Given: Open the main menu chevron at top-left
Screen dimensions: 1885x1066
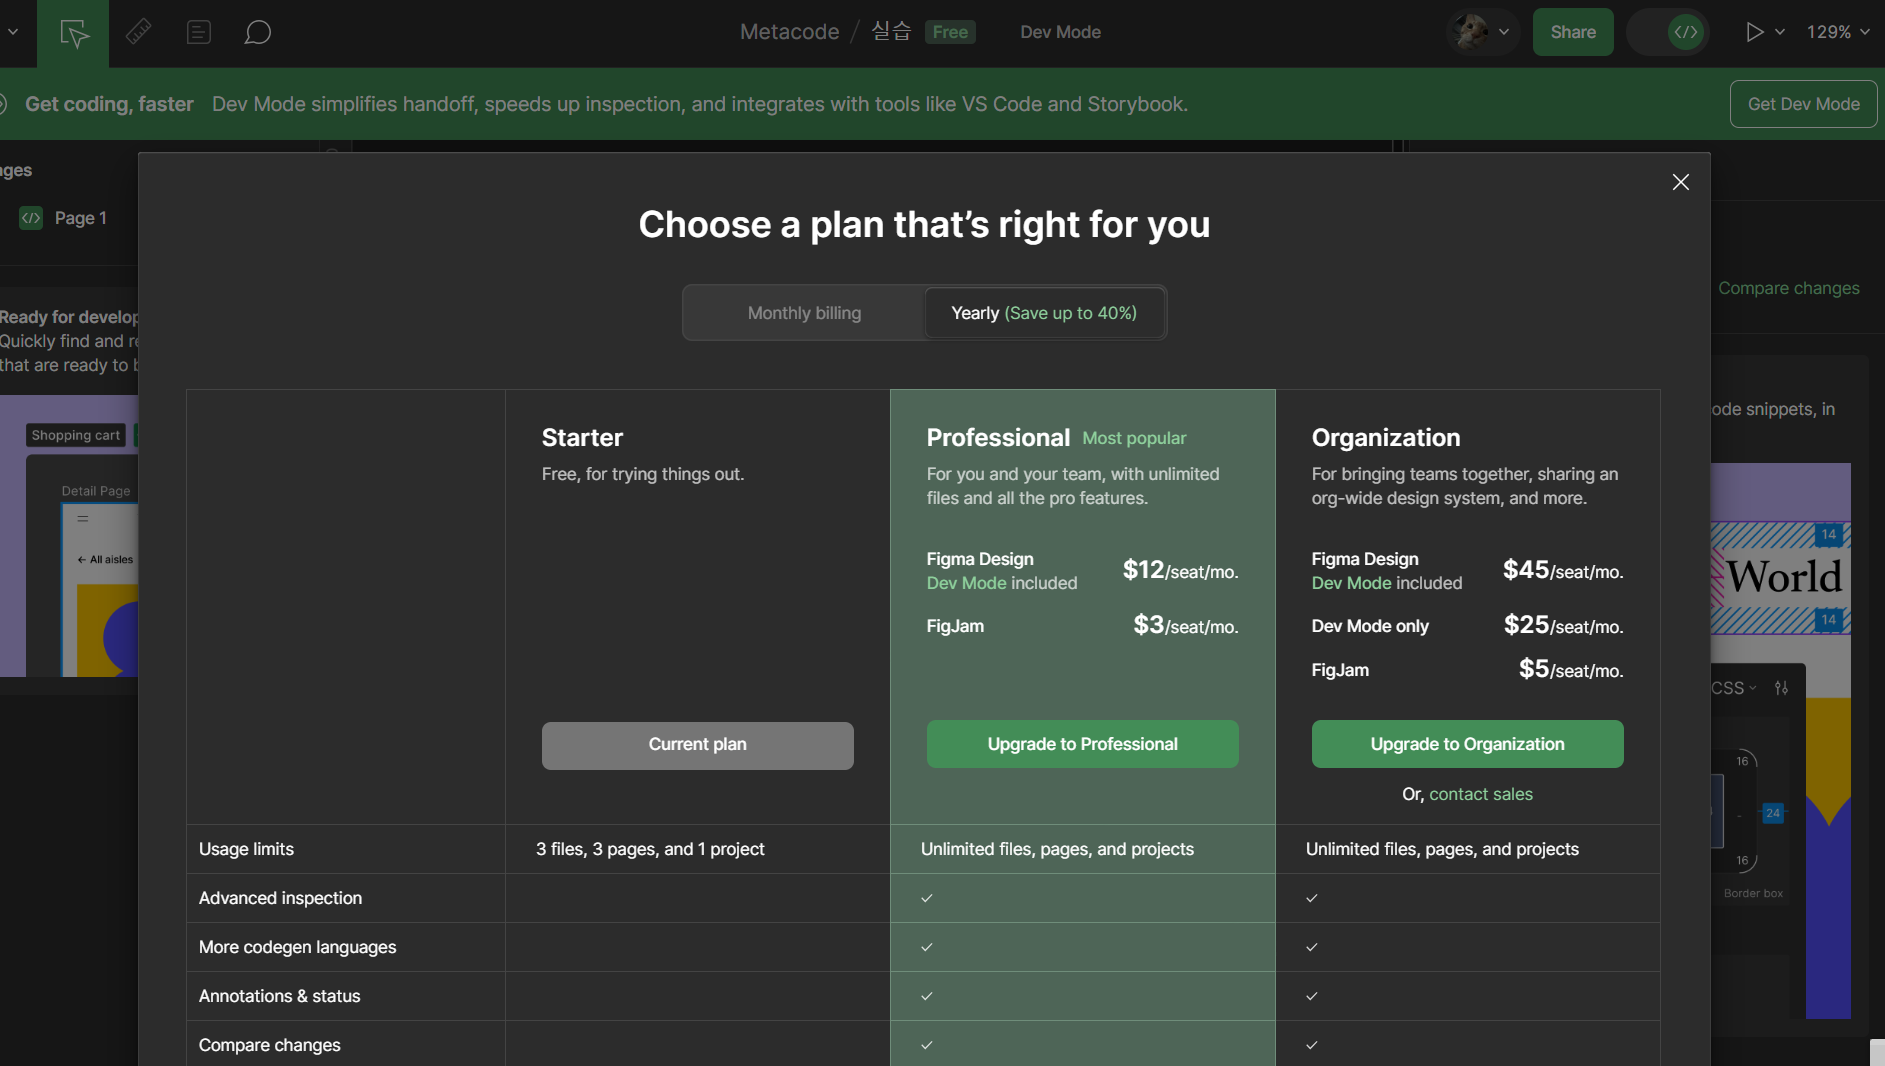Looking at the screenshot, I should (x=13, y=32).
